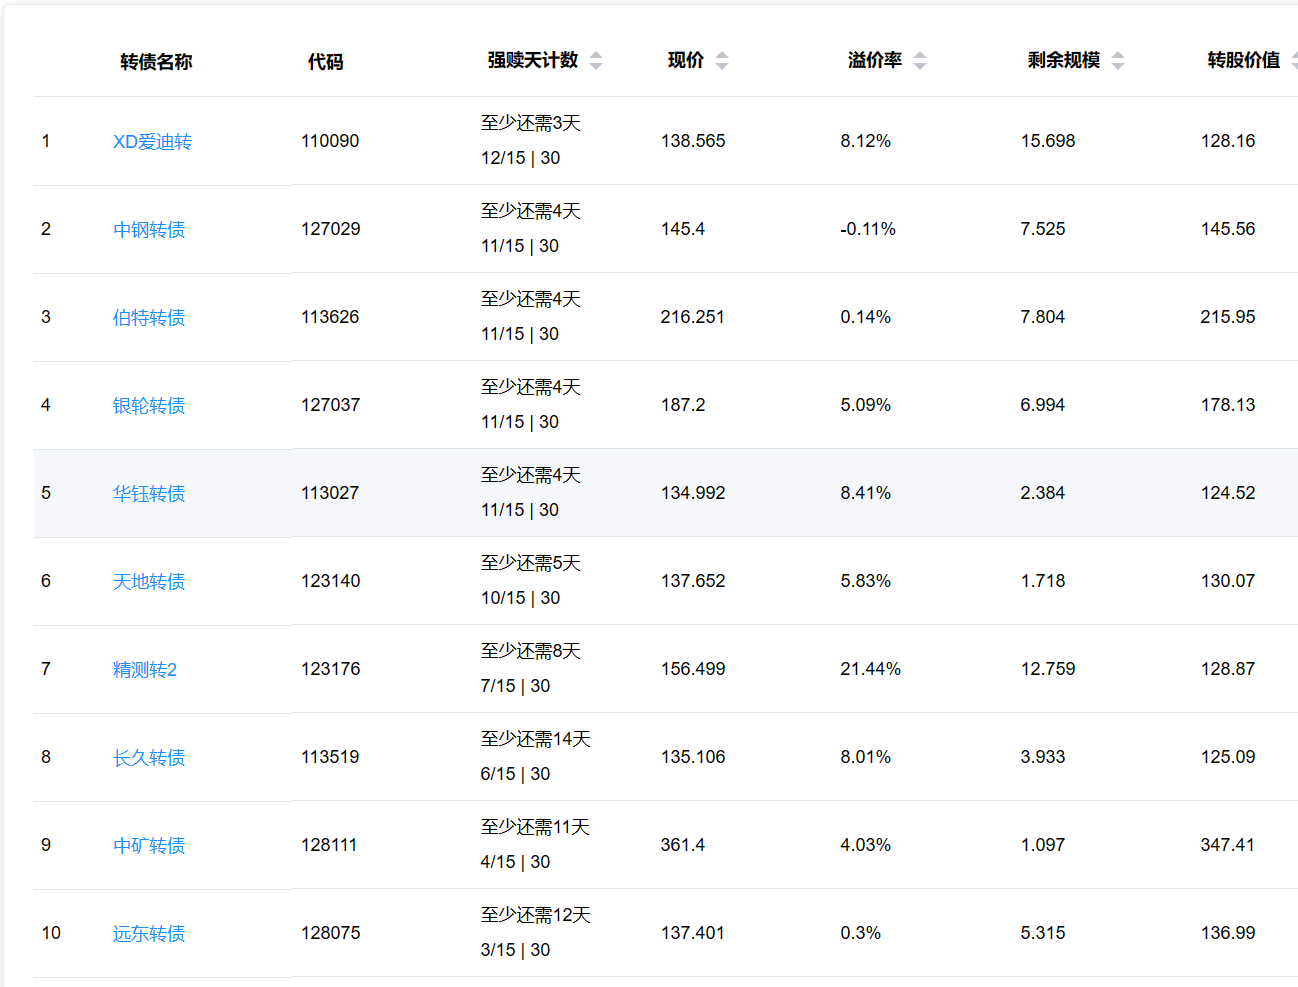The image size is (1298, 987).
Task: Click the 代码 column header
Action: coord(326,62)
